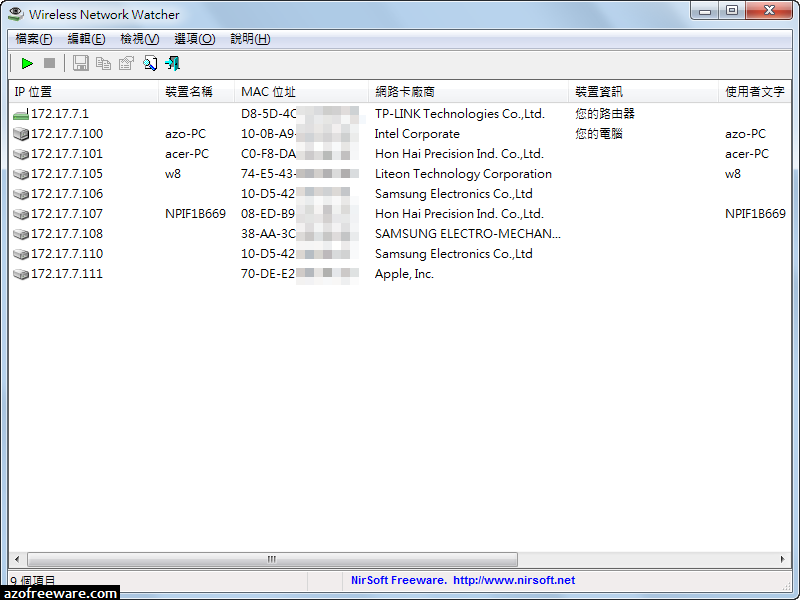Select the router icon for 172.17.7.1
800x600 pixels.
click(x=20, y=115)
